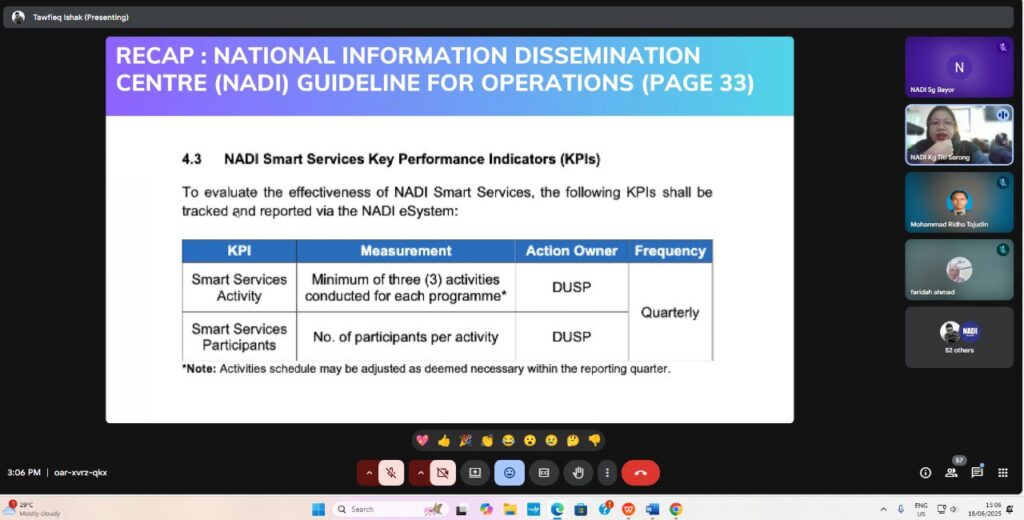
Task: Select the 52 others participant tile
Action: tap(958, 337)
